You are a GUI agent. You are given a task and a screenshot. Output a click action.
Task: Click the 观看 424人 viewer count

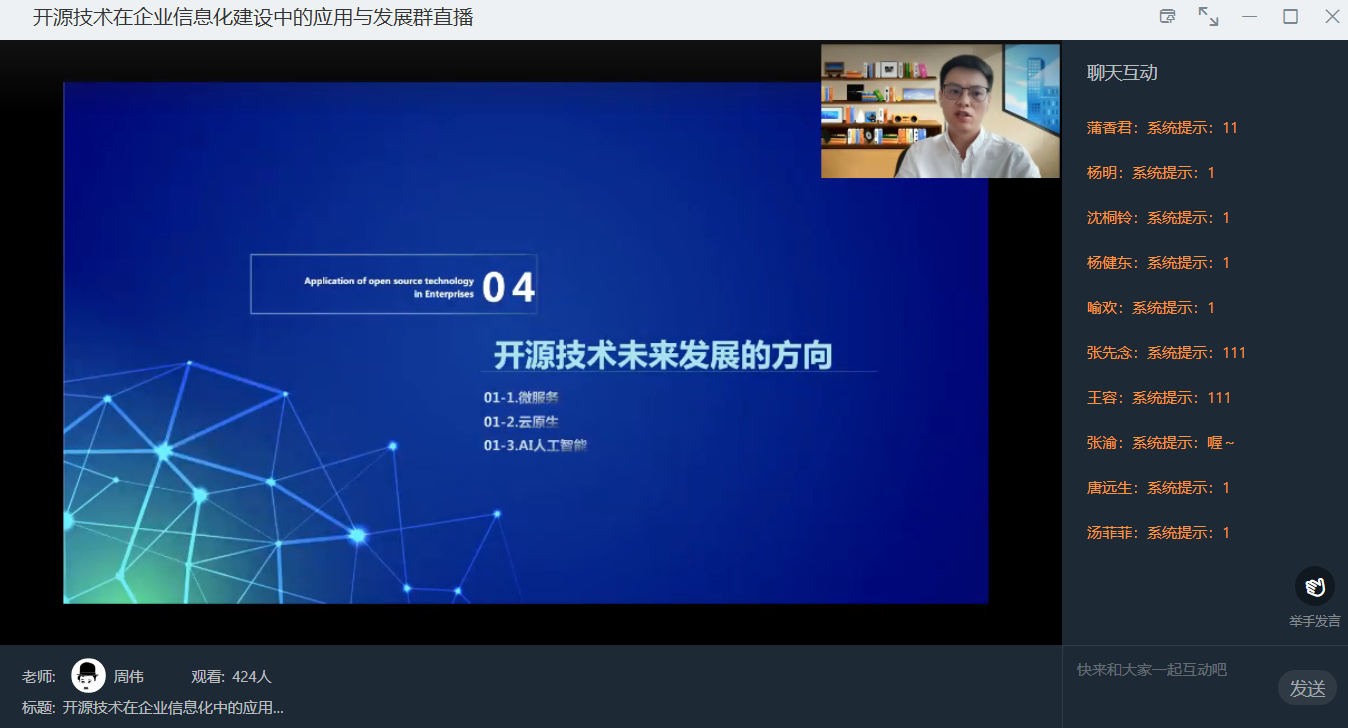tap(231, 677)
